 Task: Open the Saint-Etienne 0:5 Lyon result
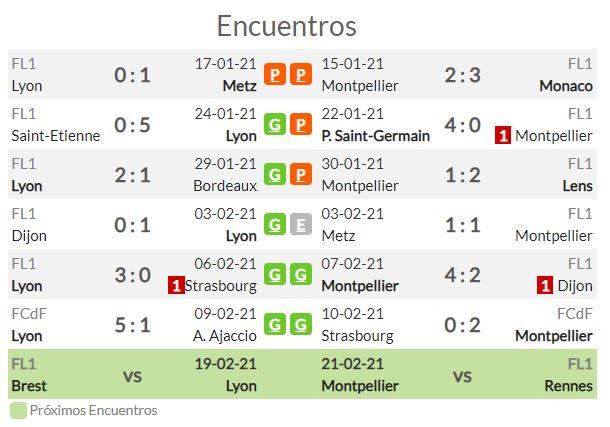pyautogui.click(x=132, y=125)
